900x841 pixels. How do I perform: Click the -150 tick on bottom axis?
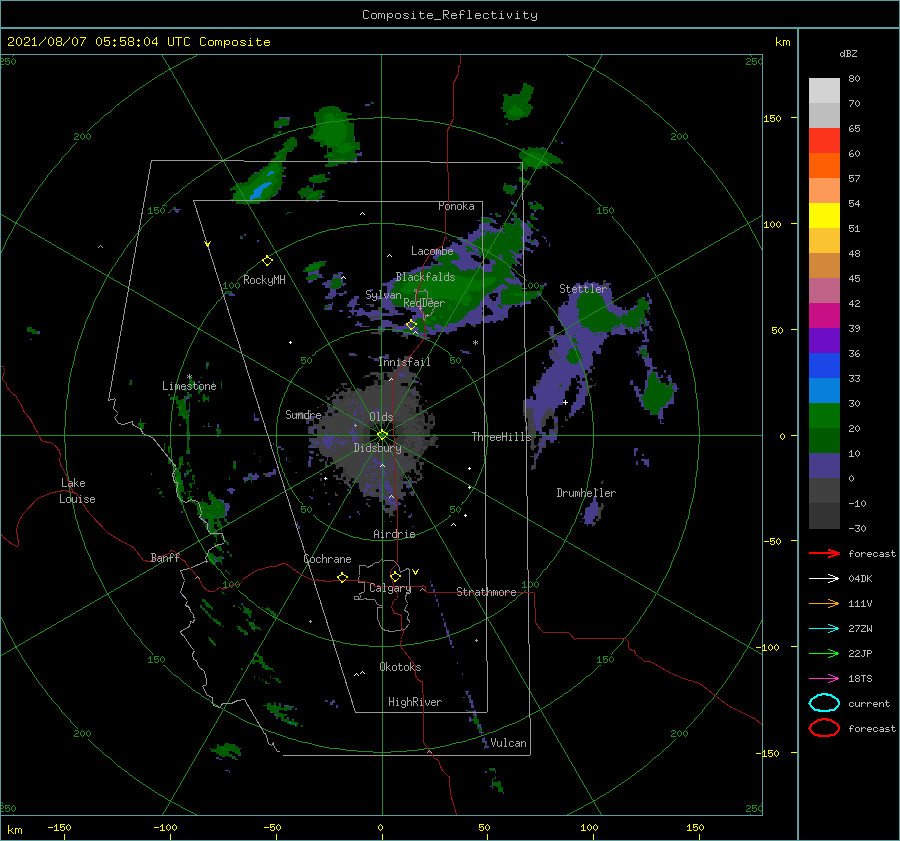point(59,827)
